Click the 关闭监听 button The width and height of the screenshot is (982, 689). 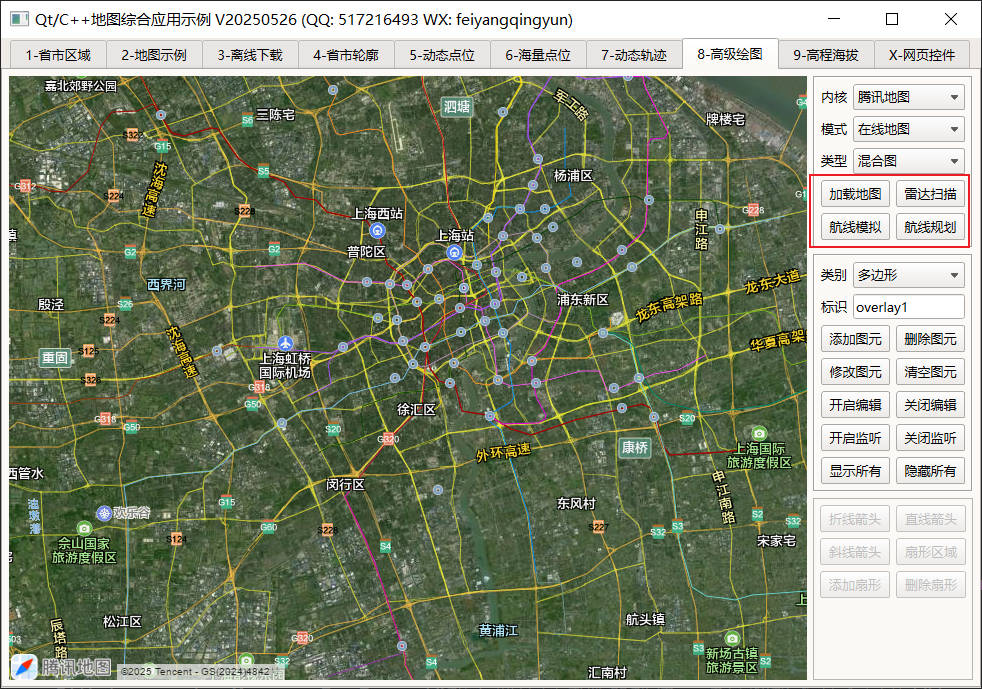(930, 438)
